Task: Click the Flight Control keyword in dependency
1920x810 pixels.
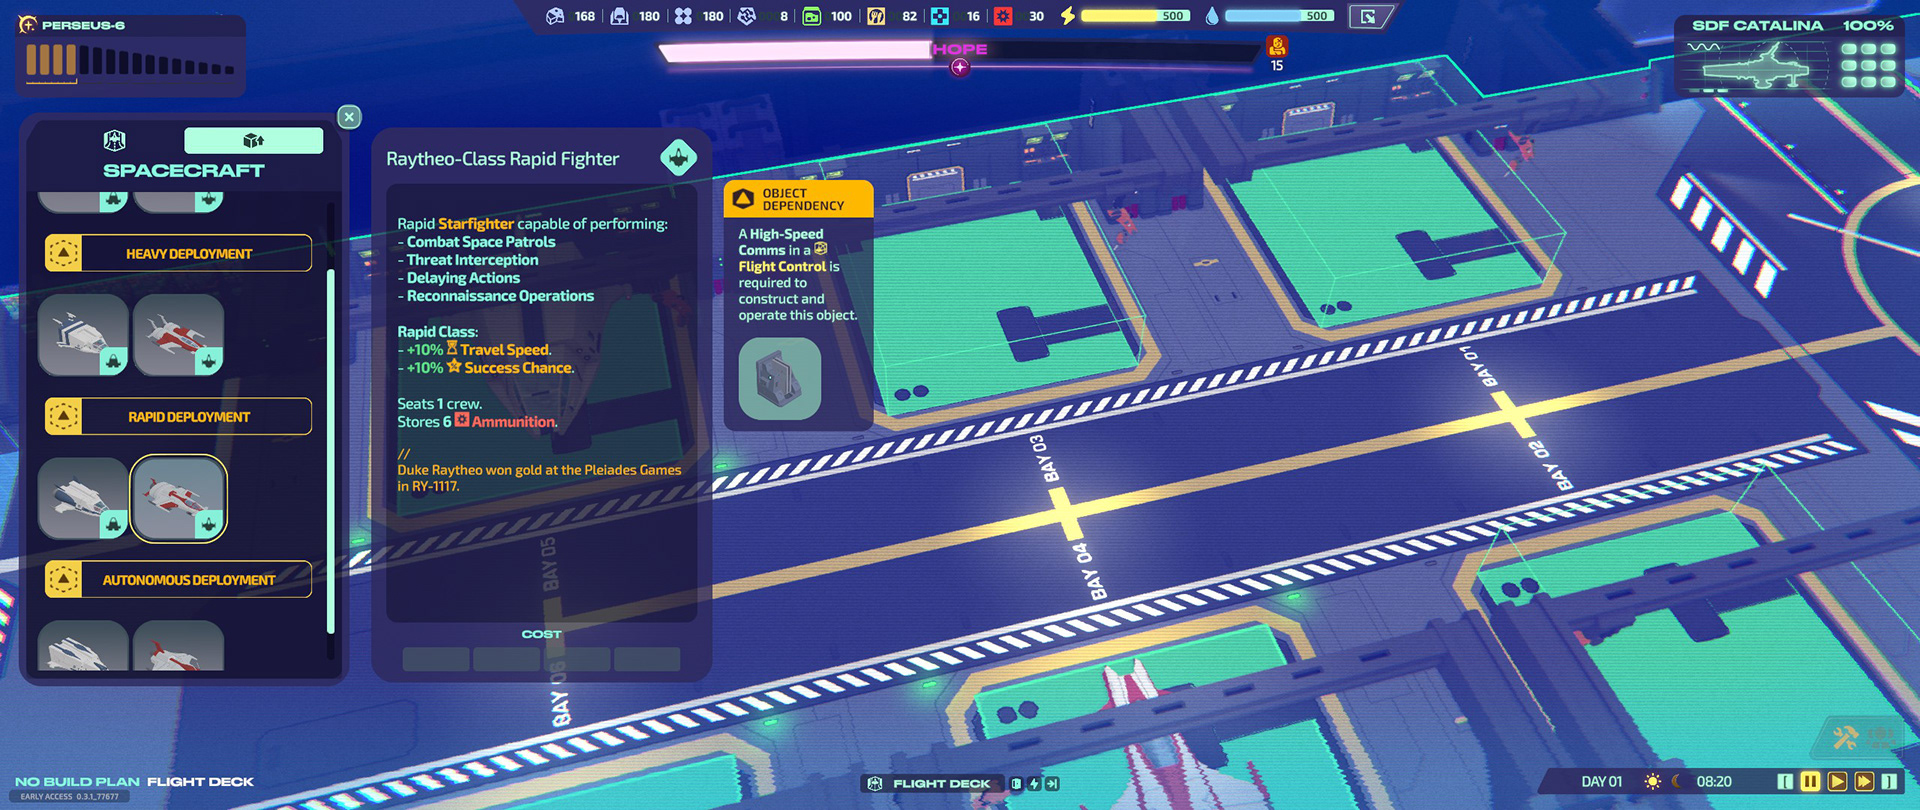Action: click(x=782, y=266)
